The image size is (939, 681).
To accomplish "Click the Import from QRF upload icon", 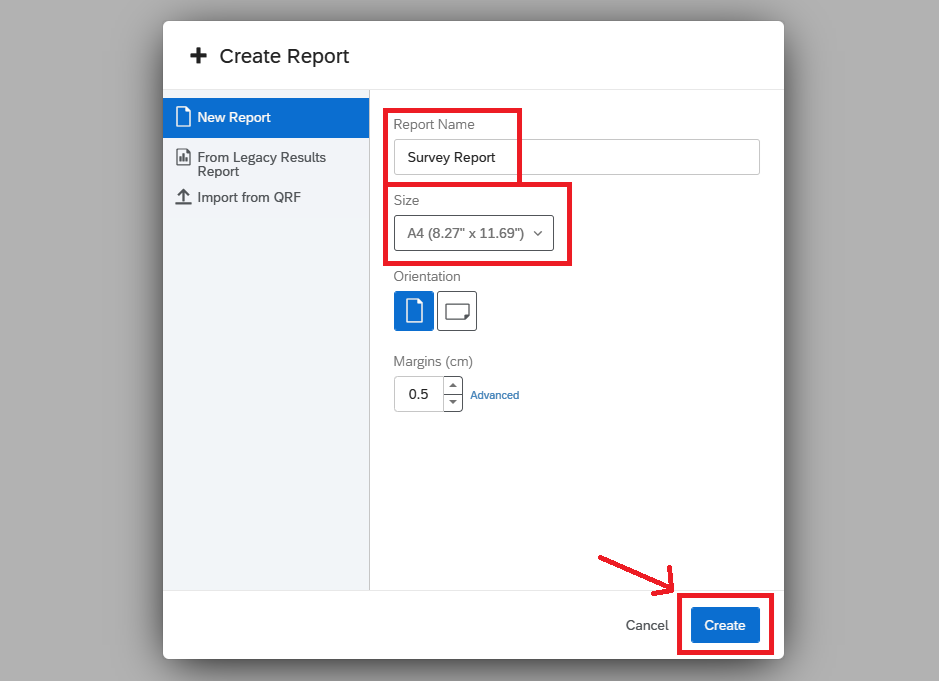I will (x=183, y=197).
